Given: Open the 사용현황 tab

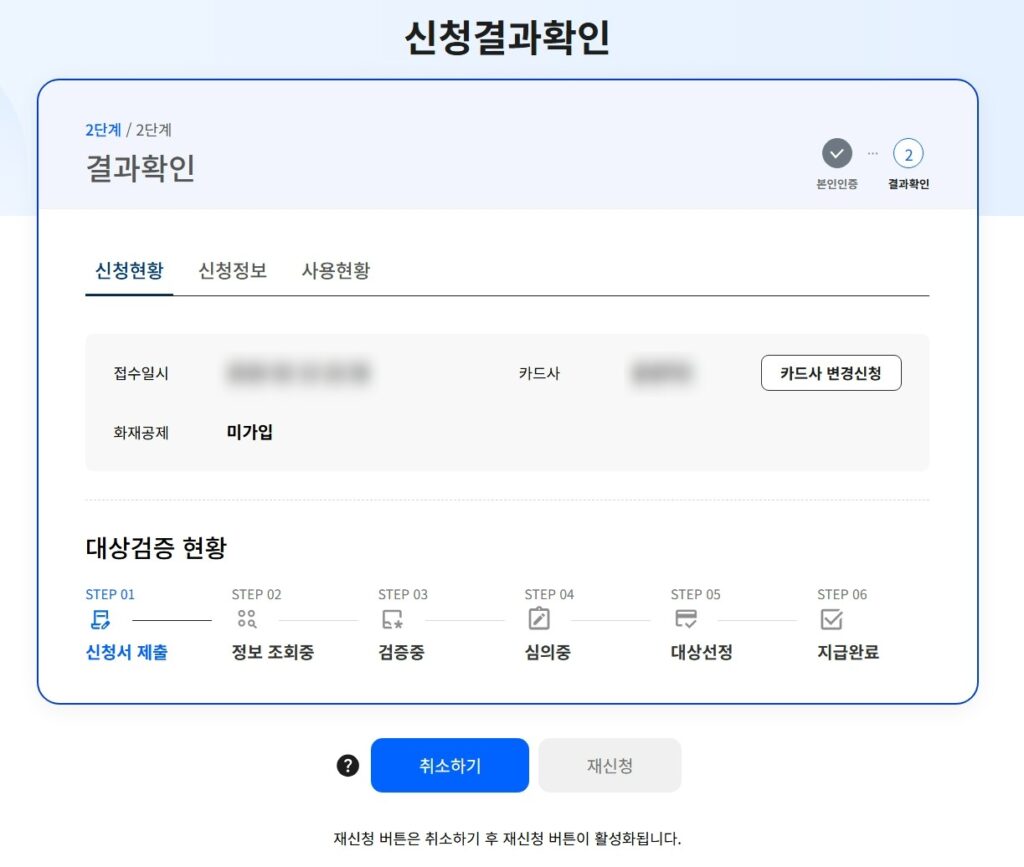Looking at the screenshot, I should pyautogui.click(x=336, y=271).
